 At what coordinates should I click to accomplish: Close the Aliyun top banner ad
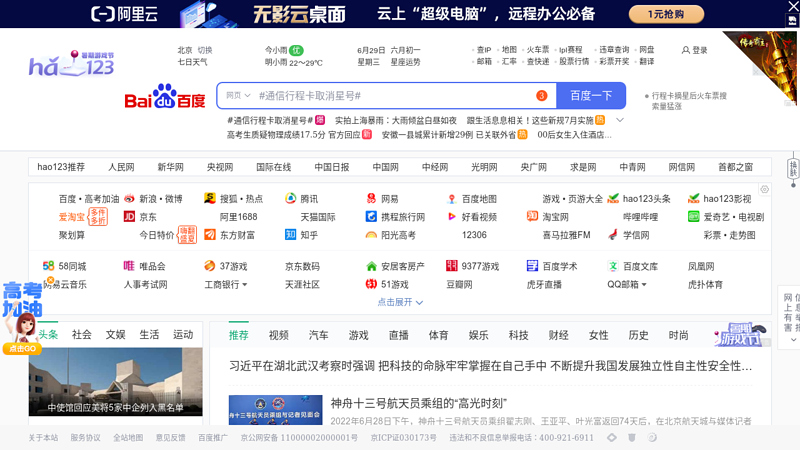click(793, 6)
